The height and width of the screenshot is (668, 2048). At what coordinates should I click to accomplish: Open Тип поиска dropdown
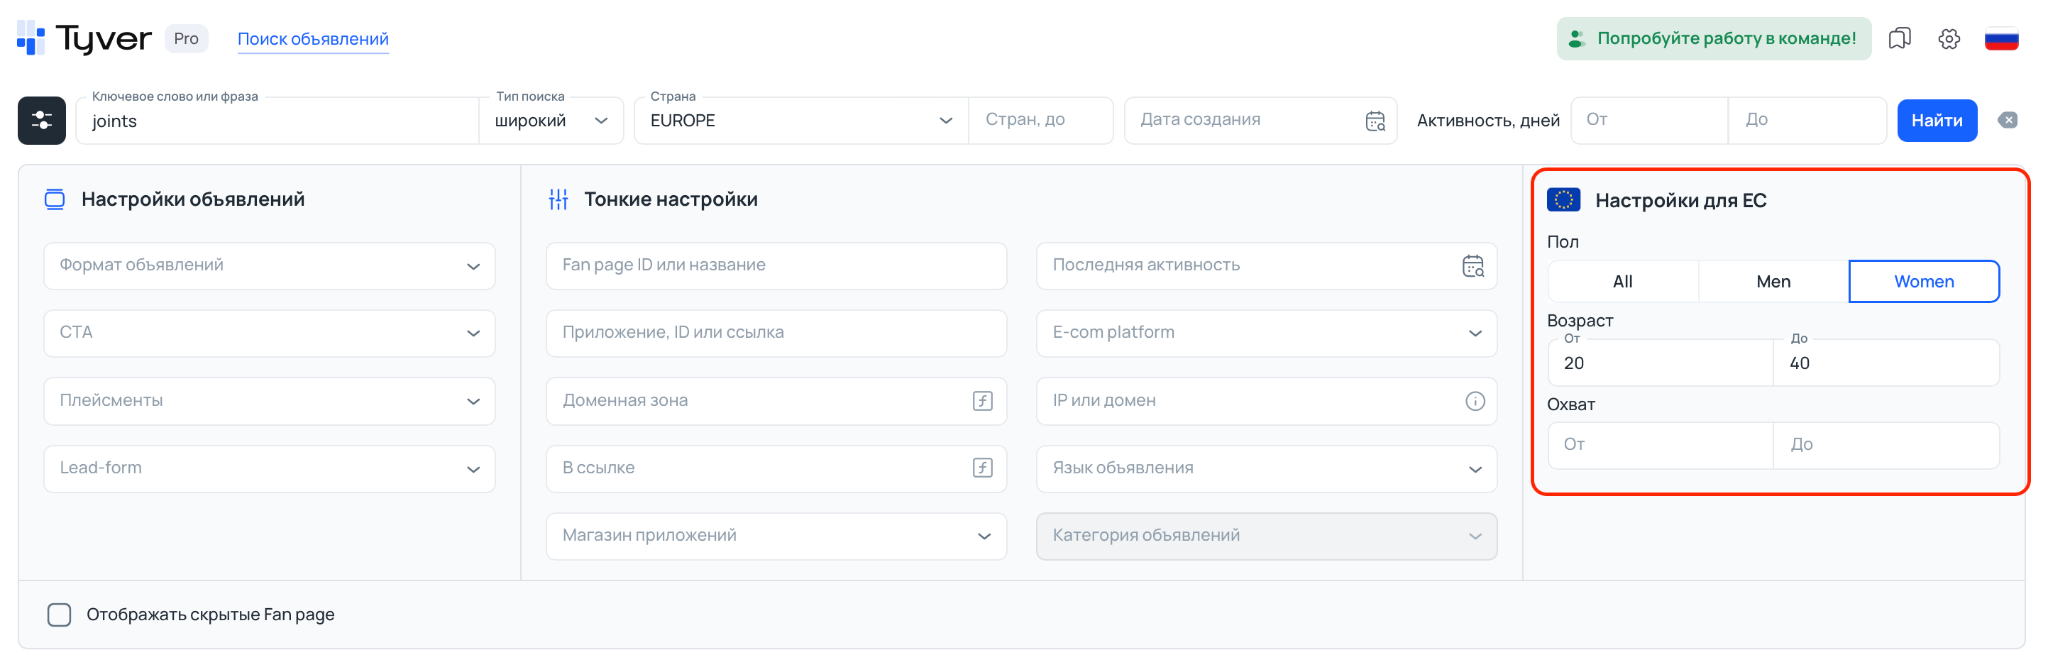pyautogui.click(x=551, y=120)
